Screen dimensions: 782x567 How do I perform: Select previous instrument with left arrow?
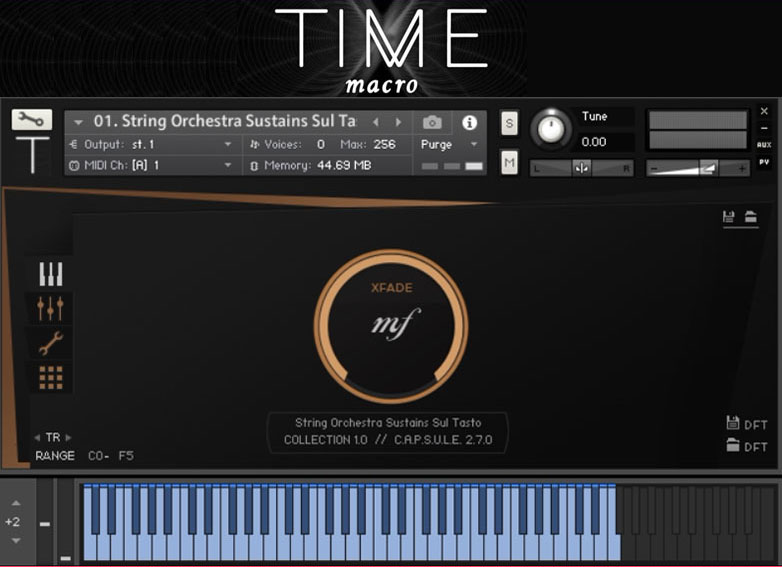tap(376, 122)
